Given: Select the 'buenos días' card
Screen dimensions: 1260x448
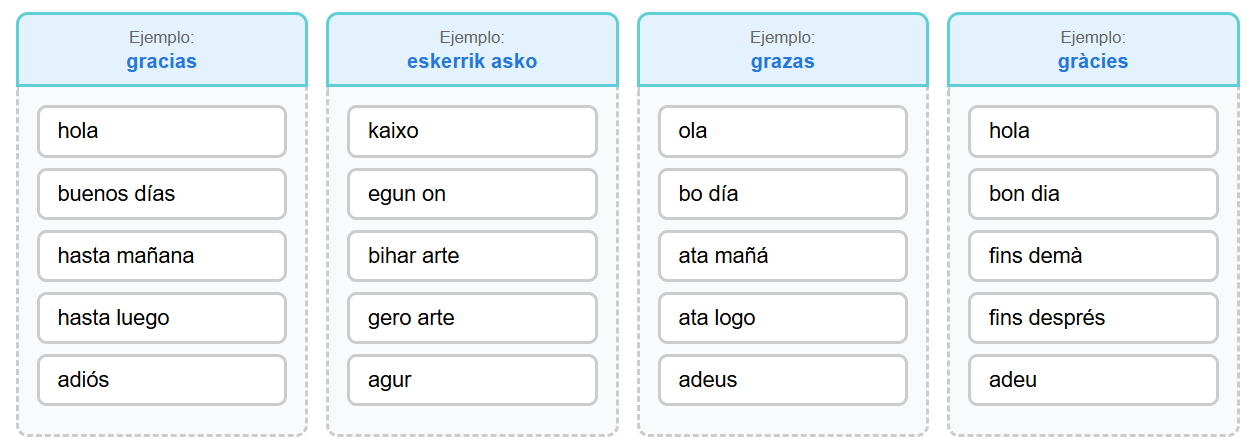Looking at the screenshot, I should click(x=162, y=194).
